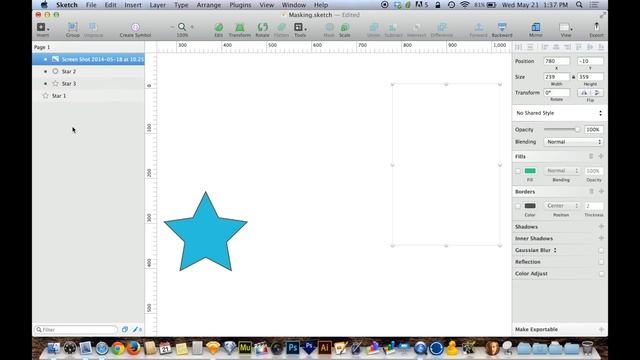
Task: Click the Backward arrange icon
Action: tap(502, 27)
